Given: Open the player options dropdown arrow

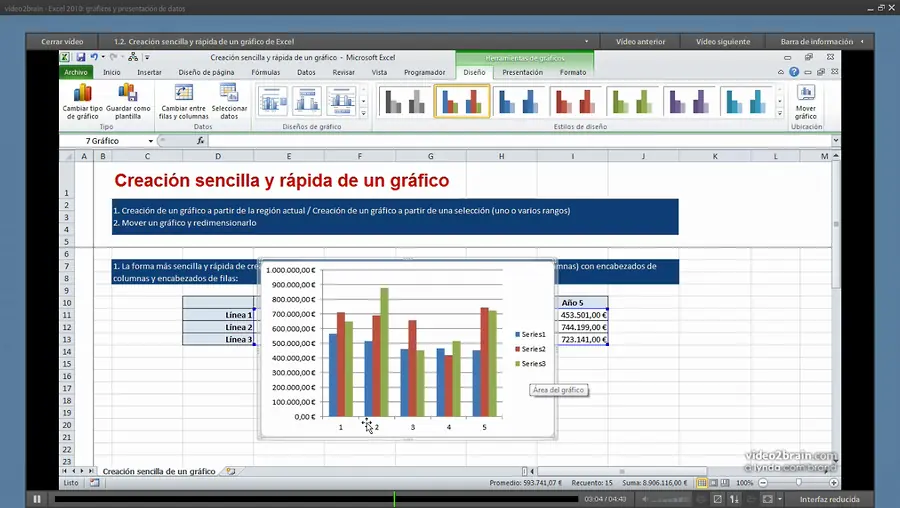Looking at the screenshot, I should coord(779,499).
